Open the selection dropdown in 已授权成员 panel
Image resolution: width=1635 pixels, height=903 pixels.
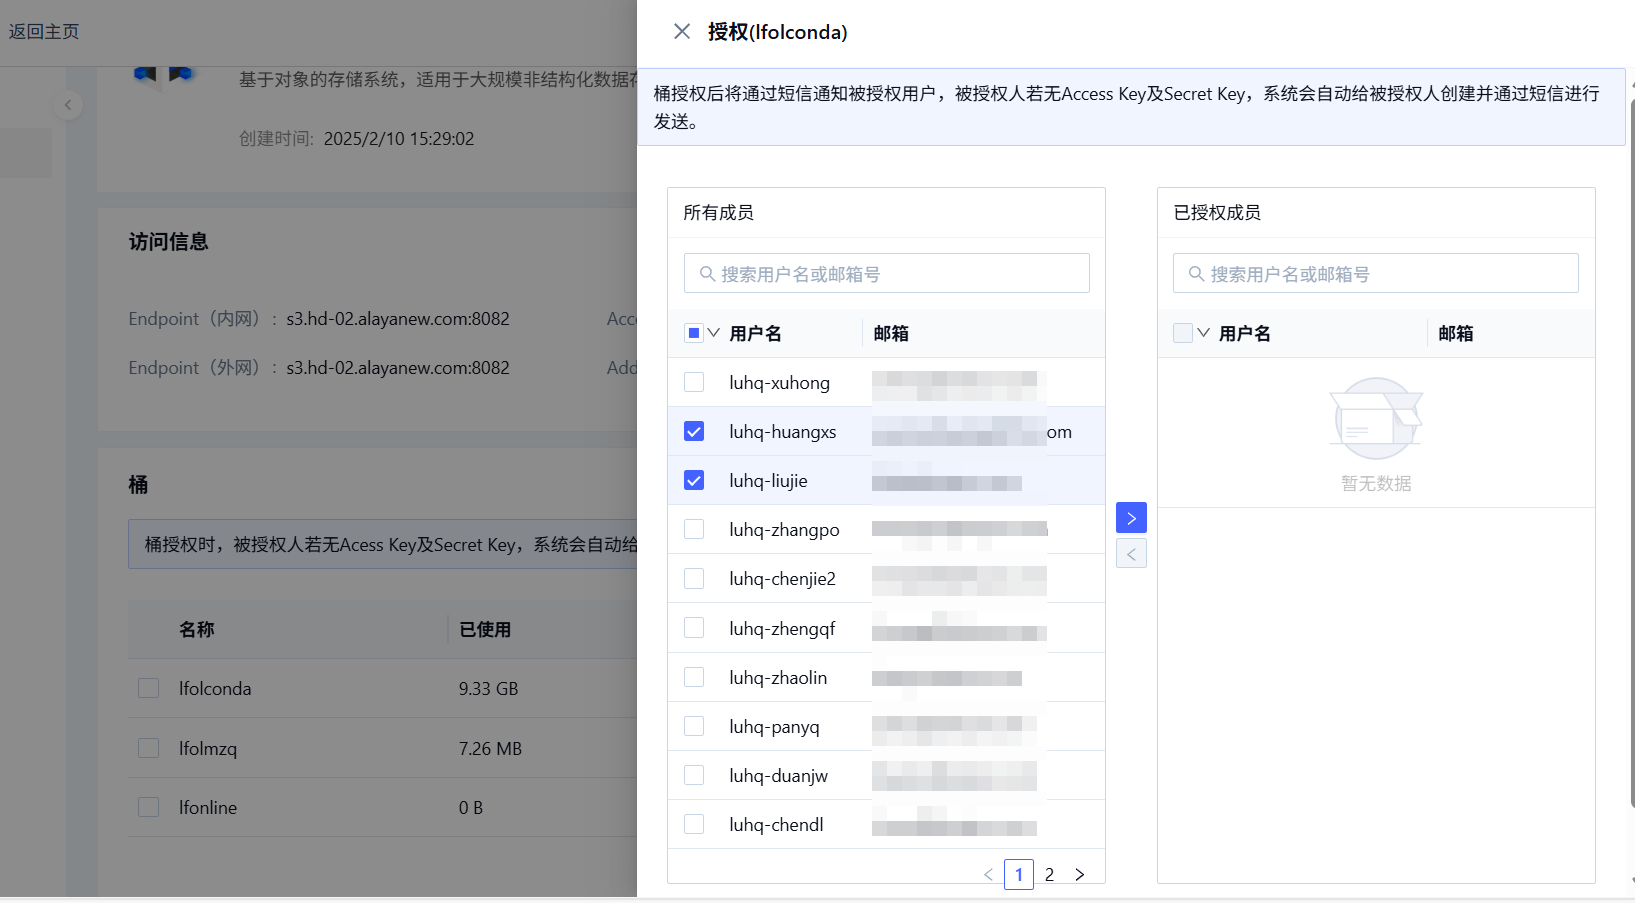[x=1202, y=332]
